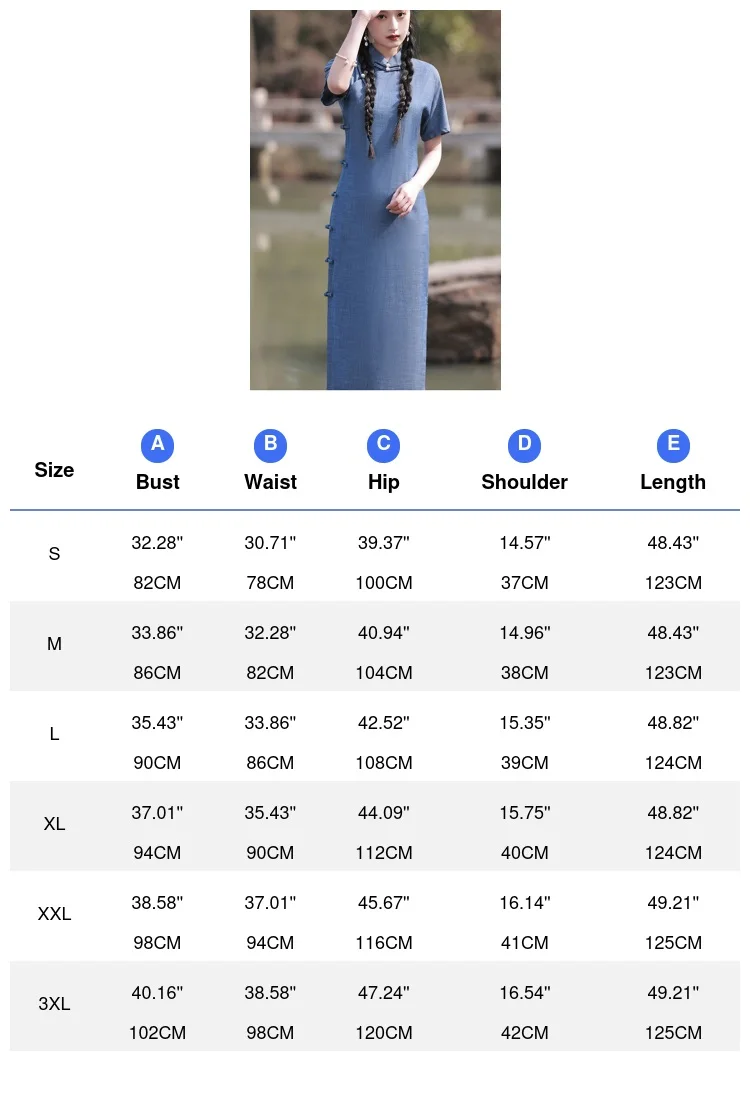Select the L size row label
Image resolution: width=750 pixels, height=1100 pixels.
click(54, 734)
